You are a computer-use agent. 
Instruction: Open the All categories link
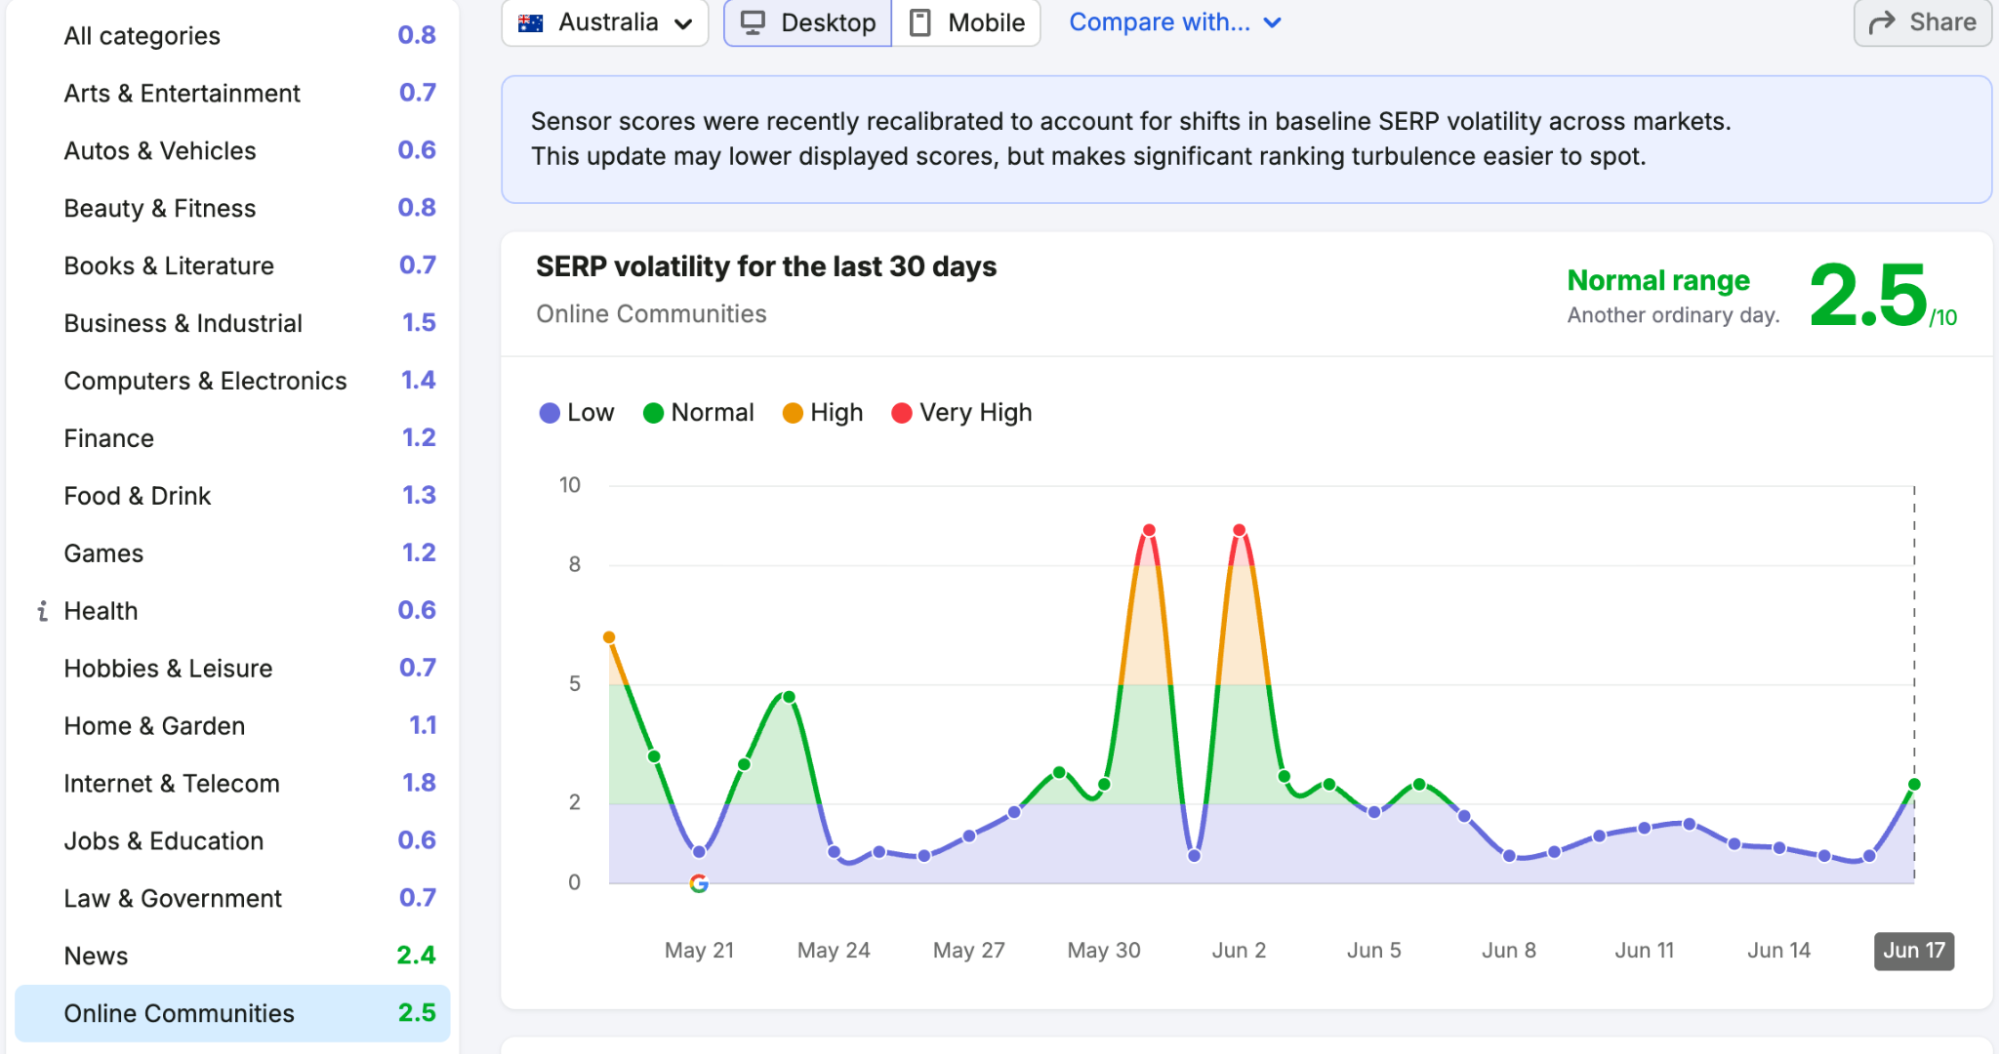pyautogui.click(x=232, y=36)
